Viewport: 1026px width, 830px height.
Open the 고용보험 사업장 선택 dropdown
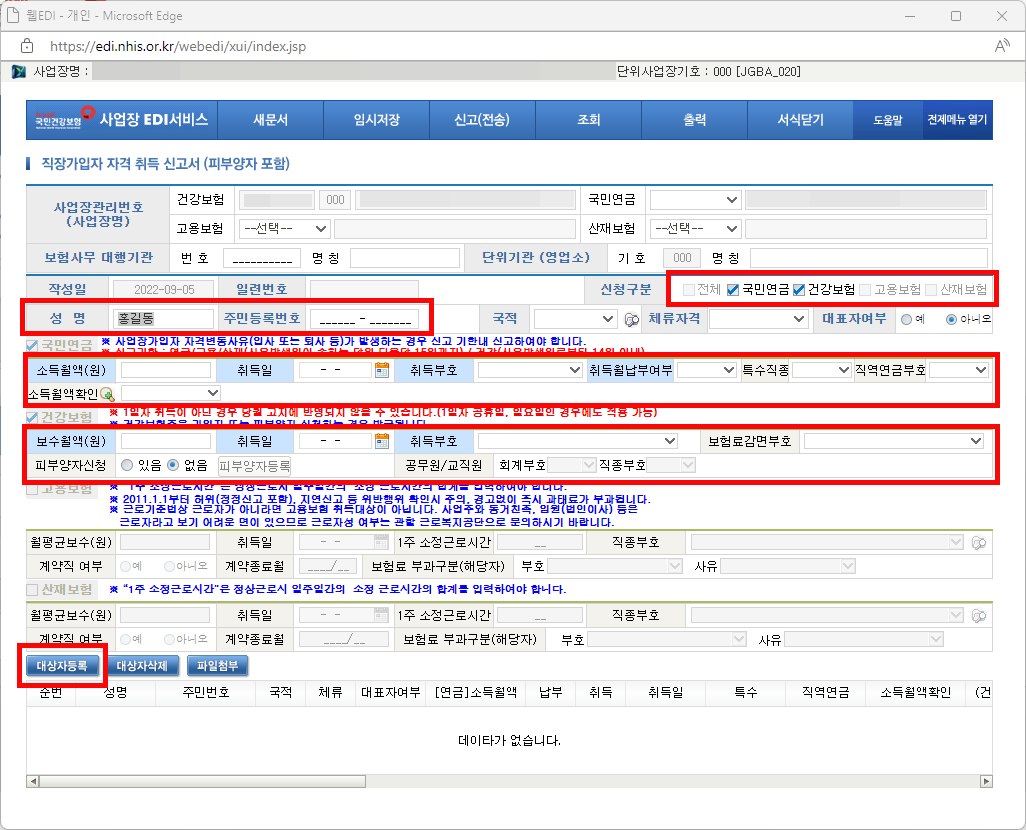283,228
